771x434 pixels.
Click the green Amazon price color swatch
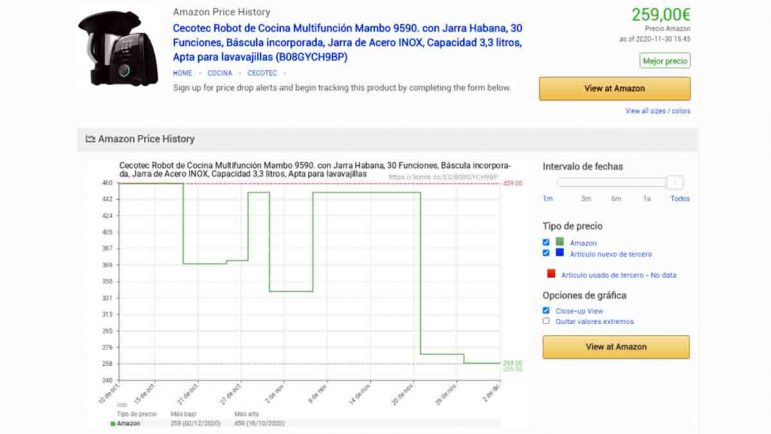[560, 242]
